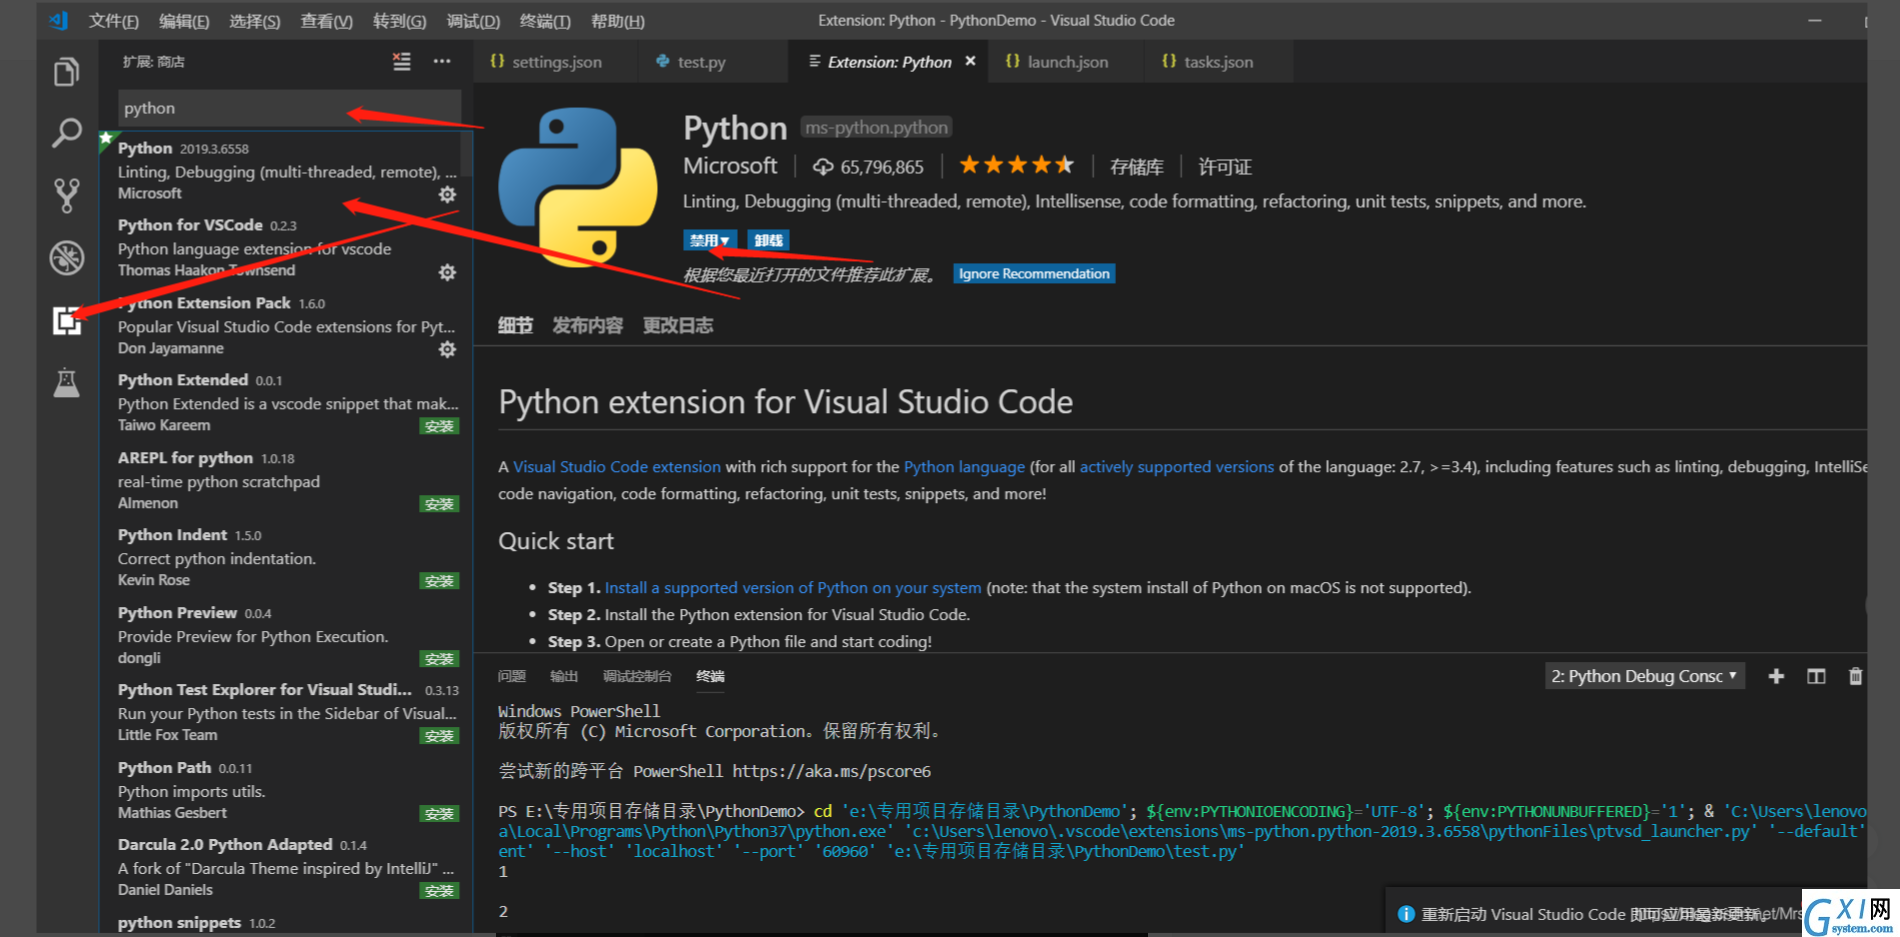This screenshot has height=937, width=1900.
Task: Switch to the 调试控制台 panel tab
Action: (637, 677)
